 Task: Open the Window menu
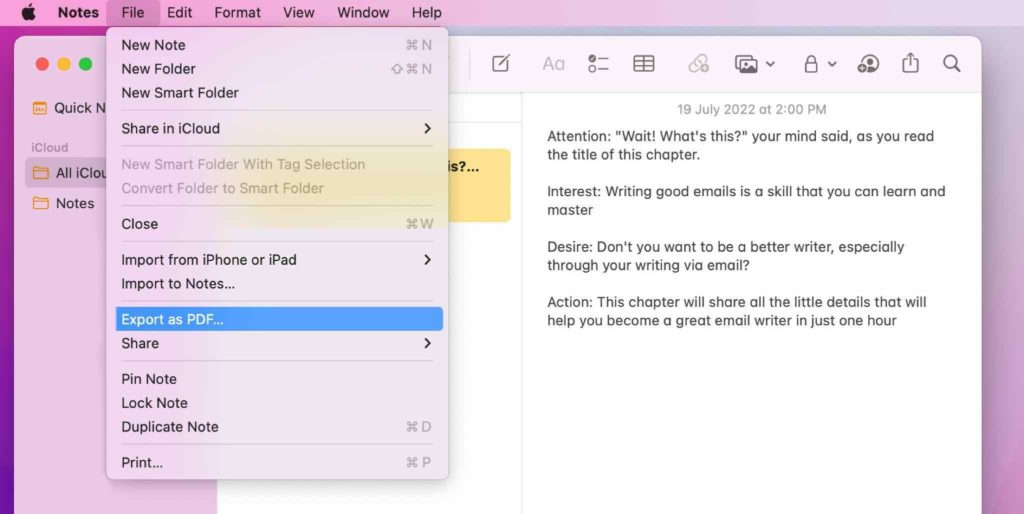(363, 12)
